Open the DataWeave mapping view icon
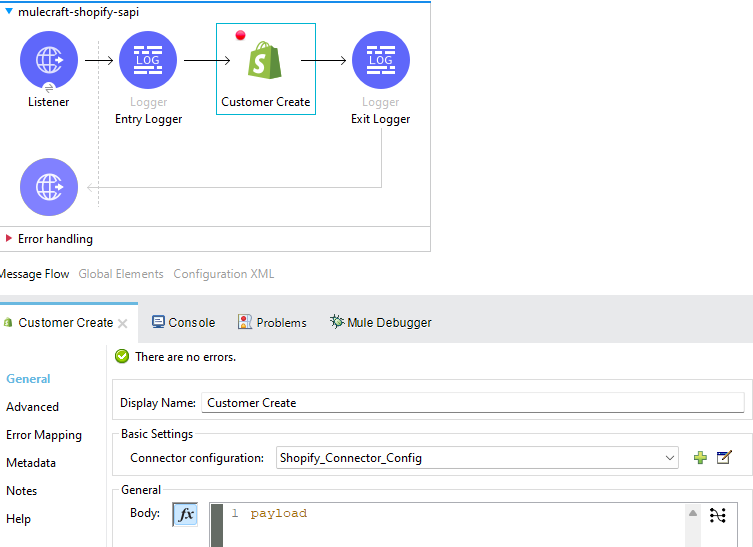Image resolution: width=753 pixels, height=547 pixels. pyautogui.click(x=717, y=515)
